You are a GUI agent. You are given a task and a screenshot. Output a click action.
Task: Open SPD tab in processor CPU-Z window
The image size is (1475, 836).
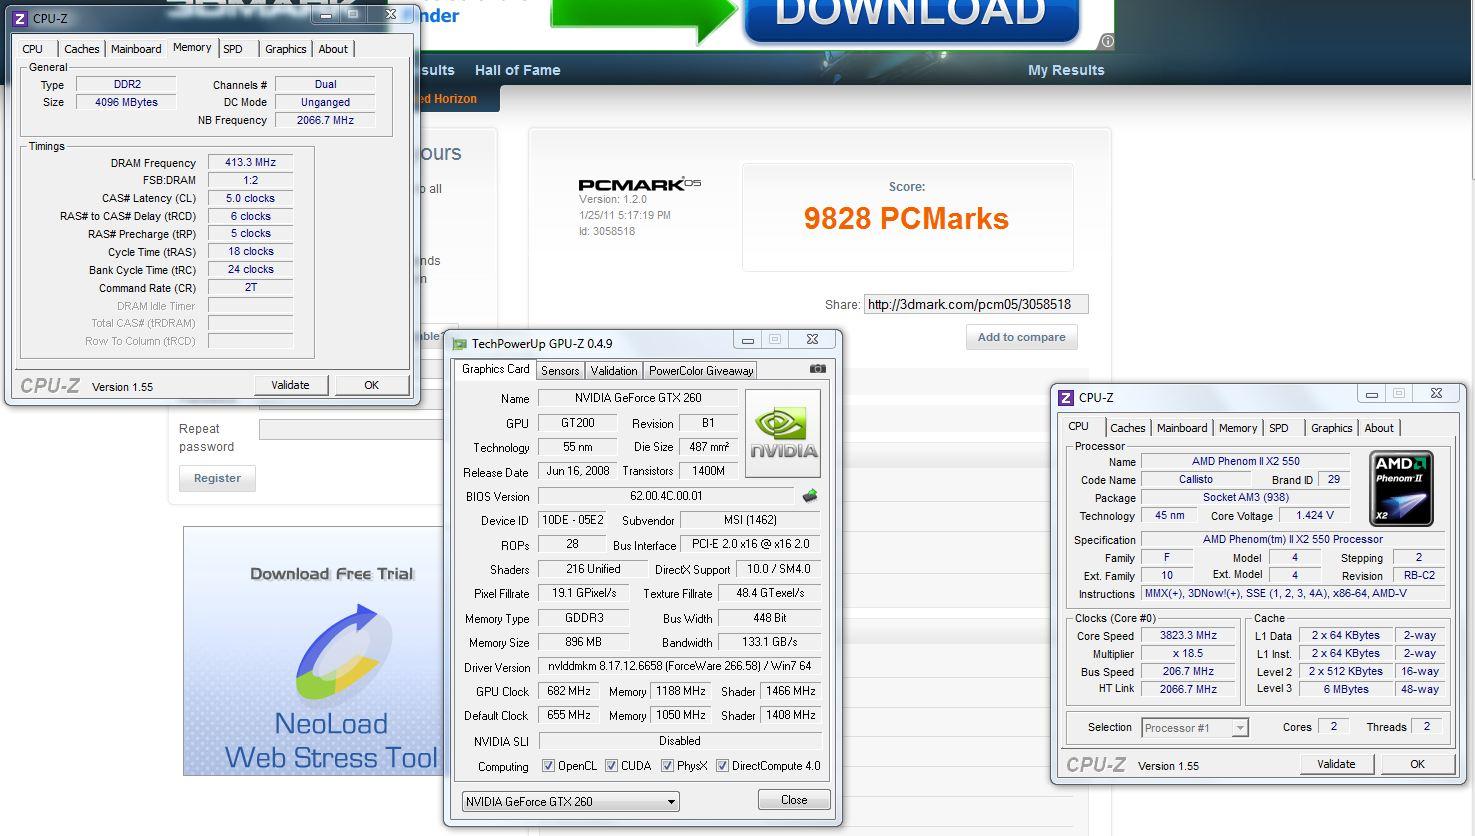[x=1279, y=428]
